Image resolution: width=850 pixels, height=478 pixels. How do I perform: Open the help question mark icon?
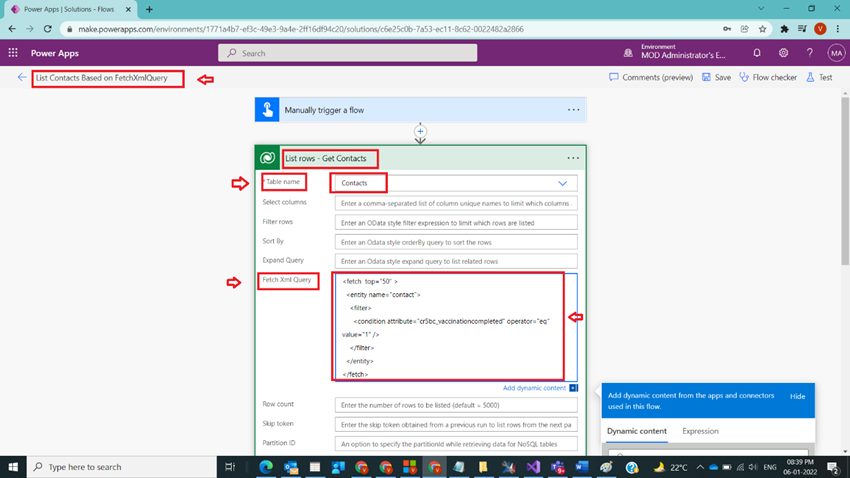(x=809, y=53)
